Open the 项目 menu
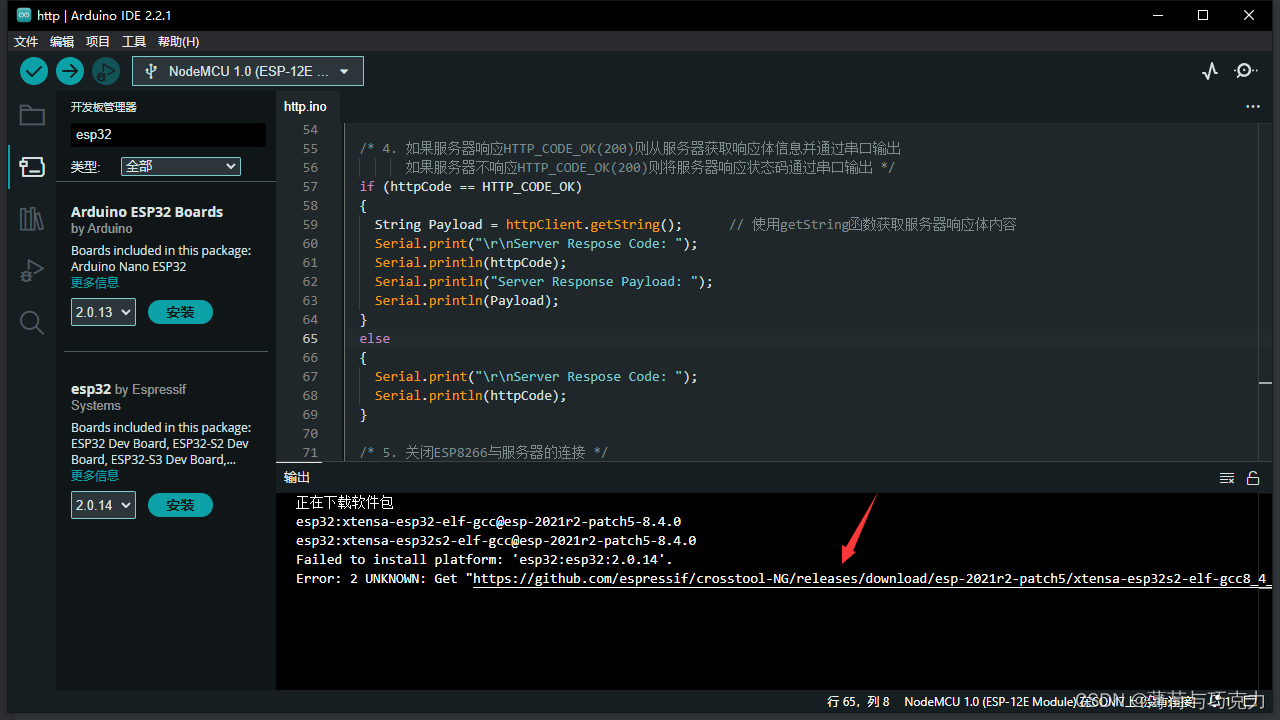This screenshot has height=720, width=1280. tap(98, 41)
